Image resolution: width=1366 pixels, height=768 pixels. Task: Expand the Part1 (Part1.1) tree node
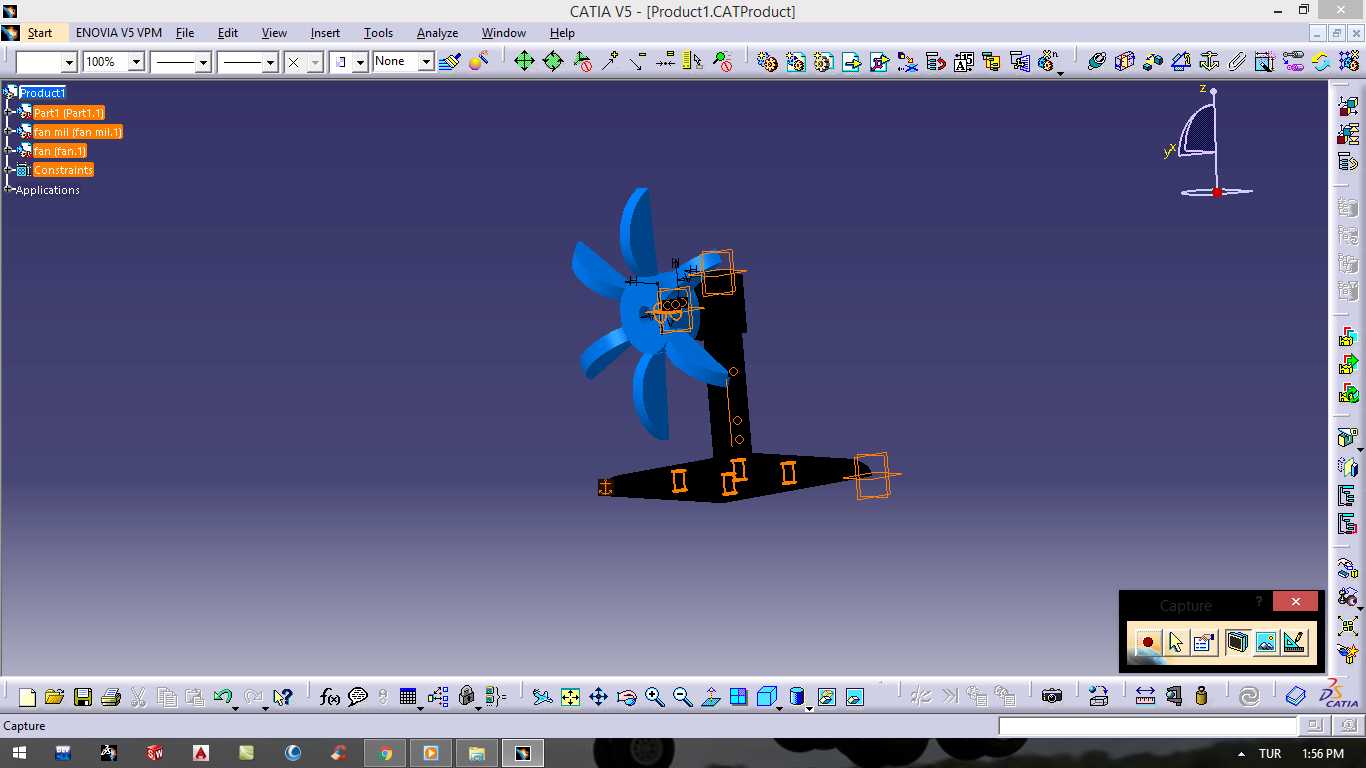coord(9,113)
